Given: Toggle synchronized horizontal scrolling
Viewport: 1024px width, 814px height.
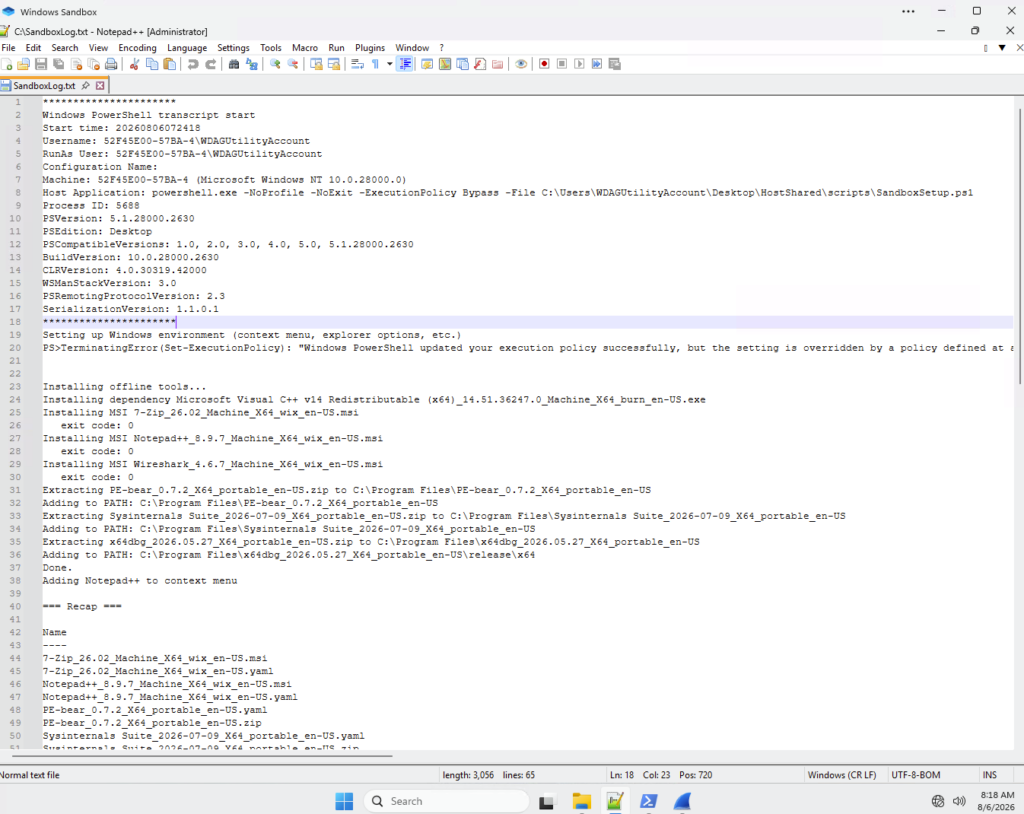Looking at the screenshot, I should pos(334,64).
